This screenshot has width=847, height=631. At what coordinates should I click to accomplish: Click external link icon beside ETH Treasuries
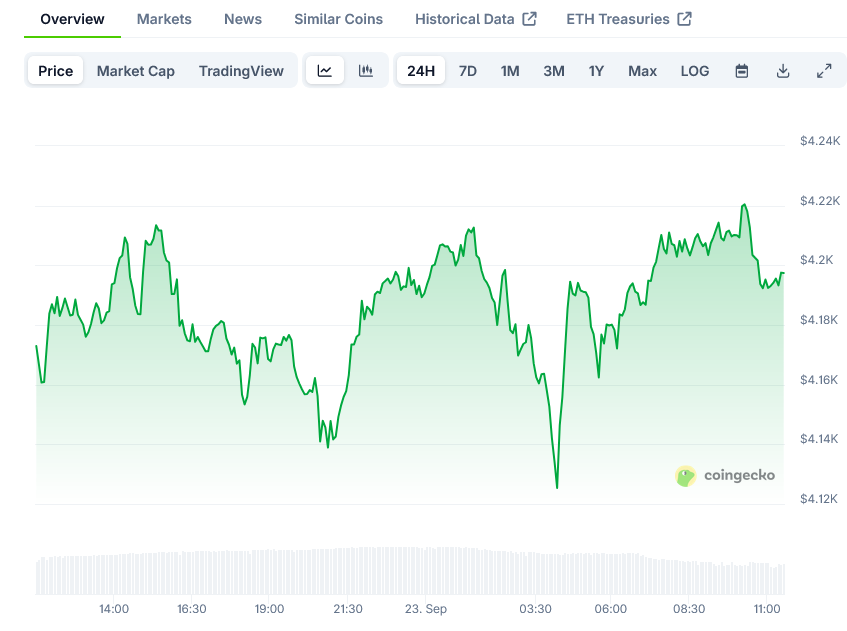coord(685,19)
